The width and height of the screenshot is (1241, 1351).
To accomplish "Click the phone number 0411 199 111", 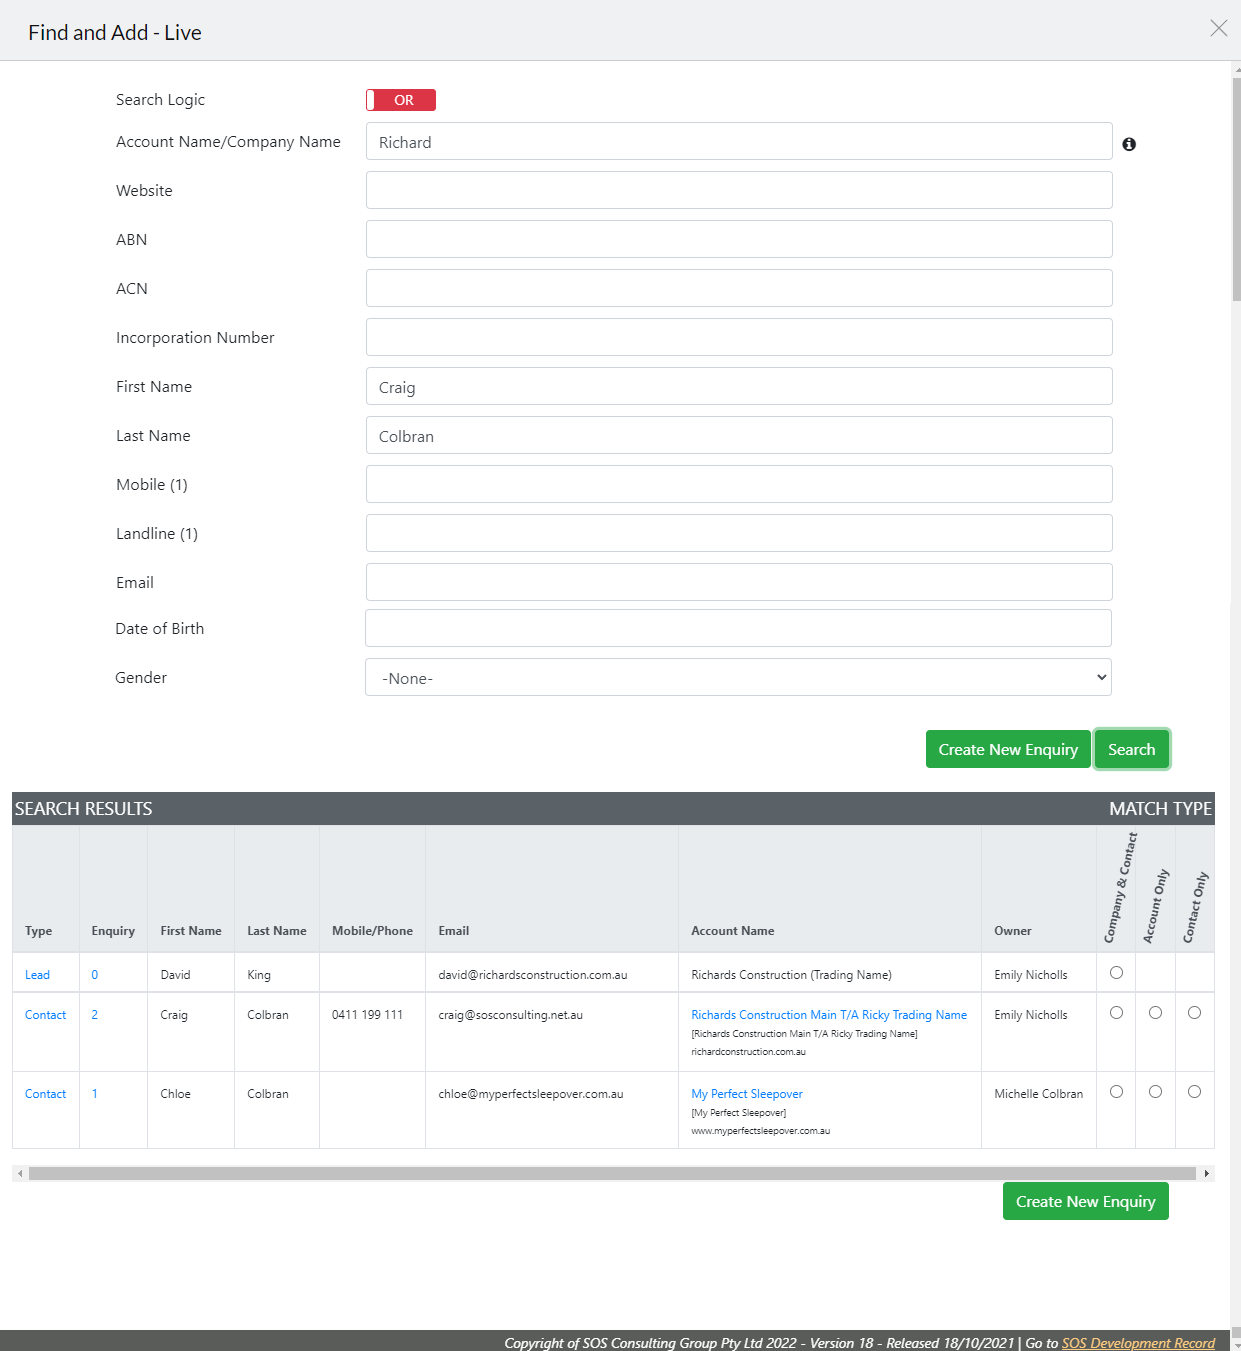I will [x=367, y=1015].
